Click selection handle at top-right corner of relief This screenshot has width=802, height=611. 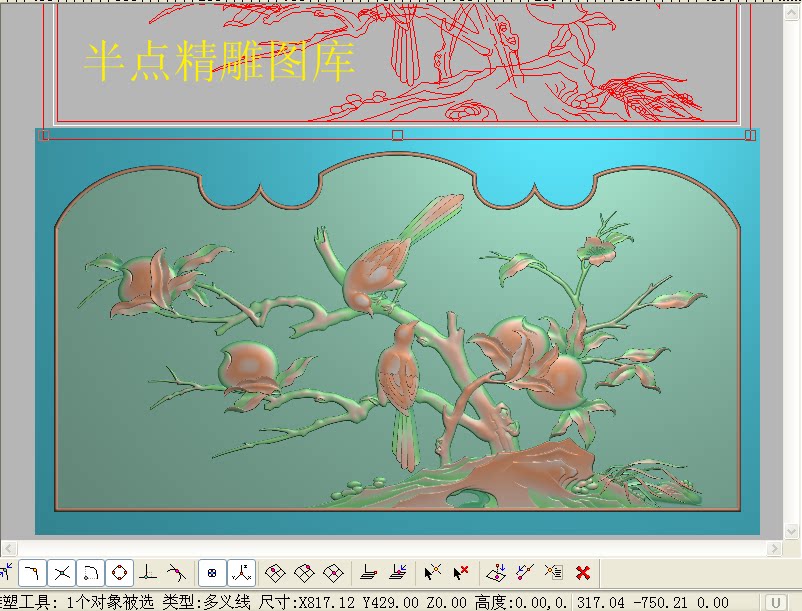tap(750, 135)
